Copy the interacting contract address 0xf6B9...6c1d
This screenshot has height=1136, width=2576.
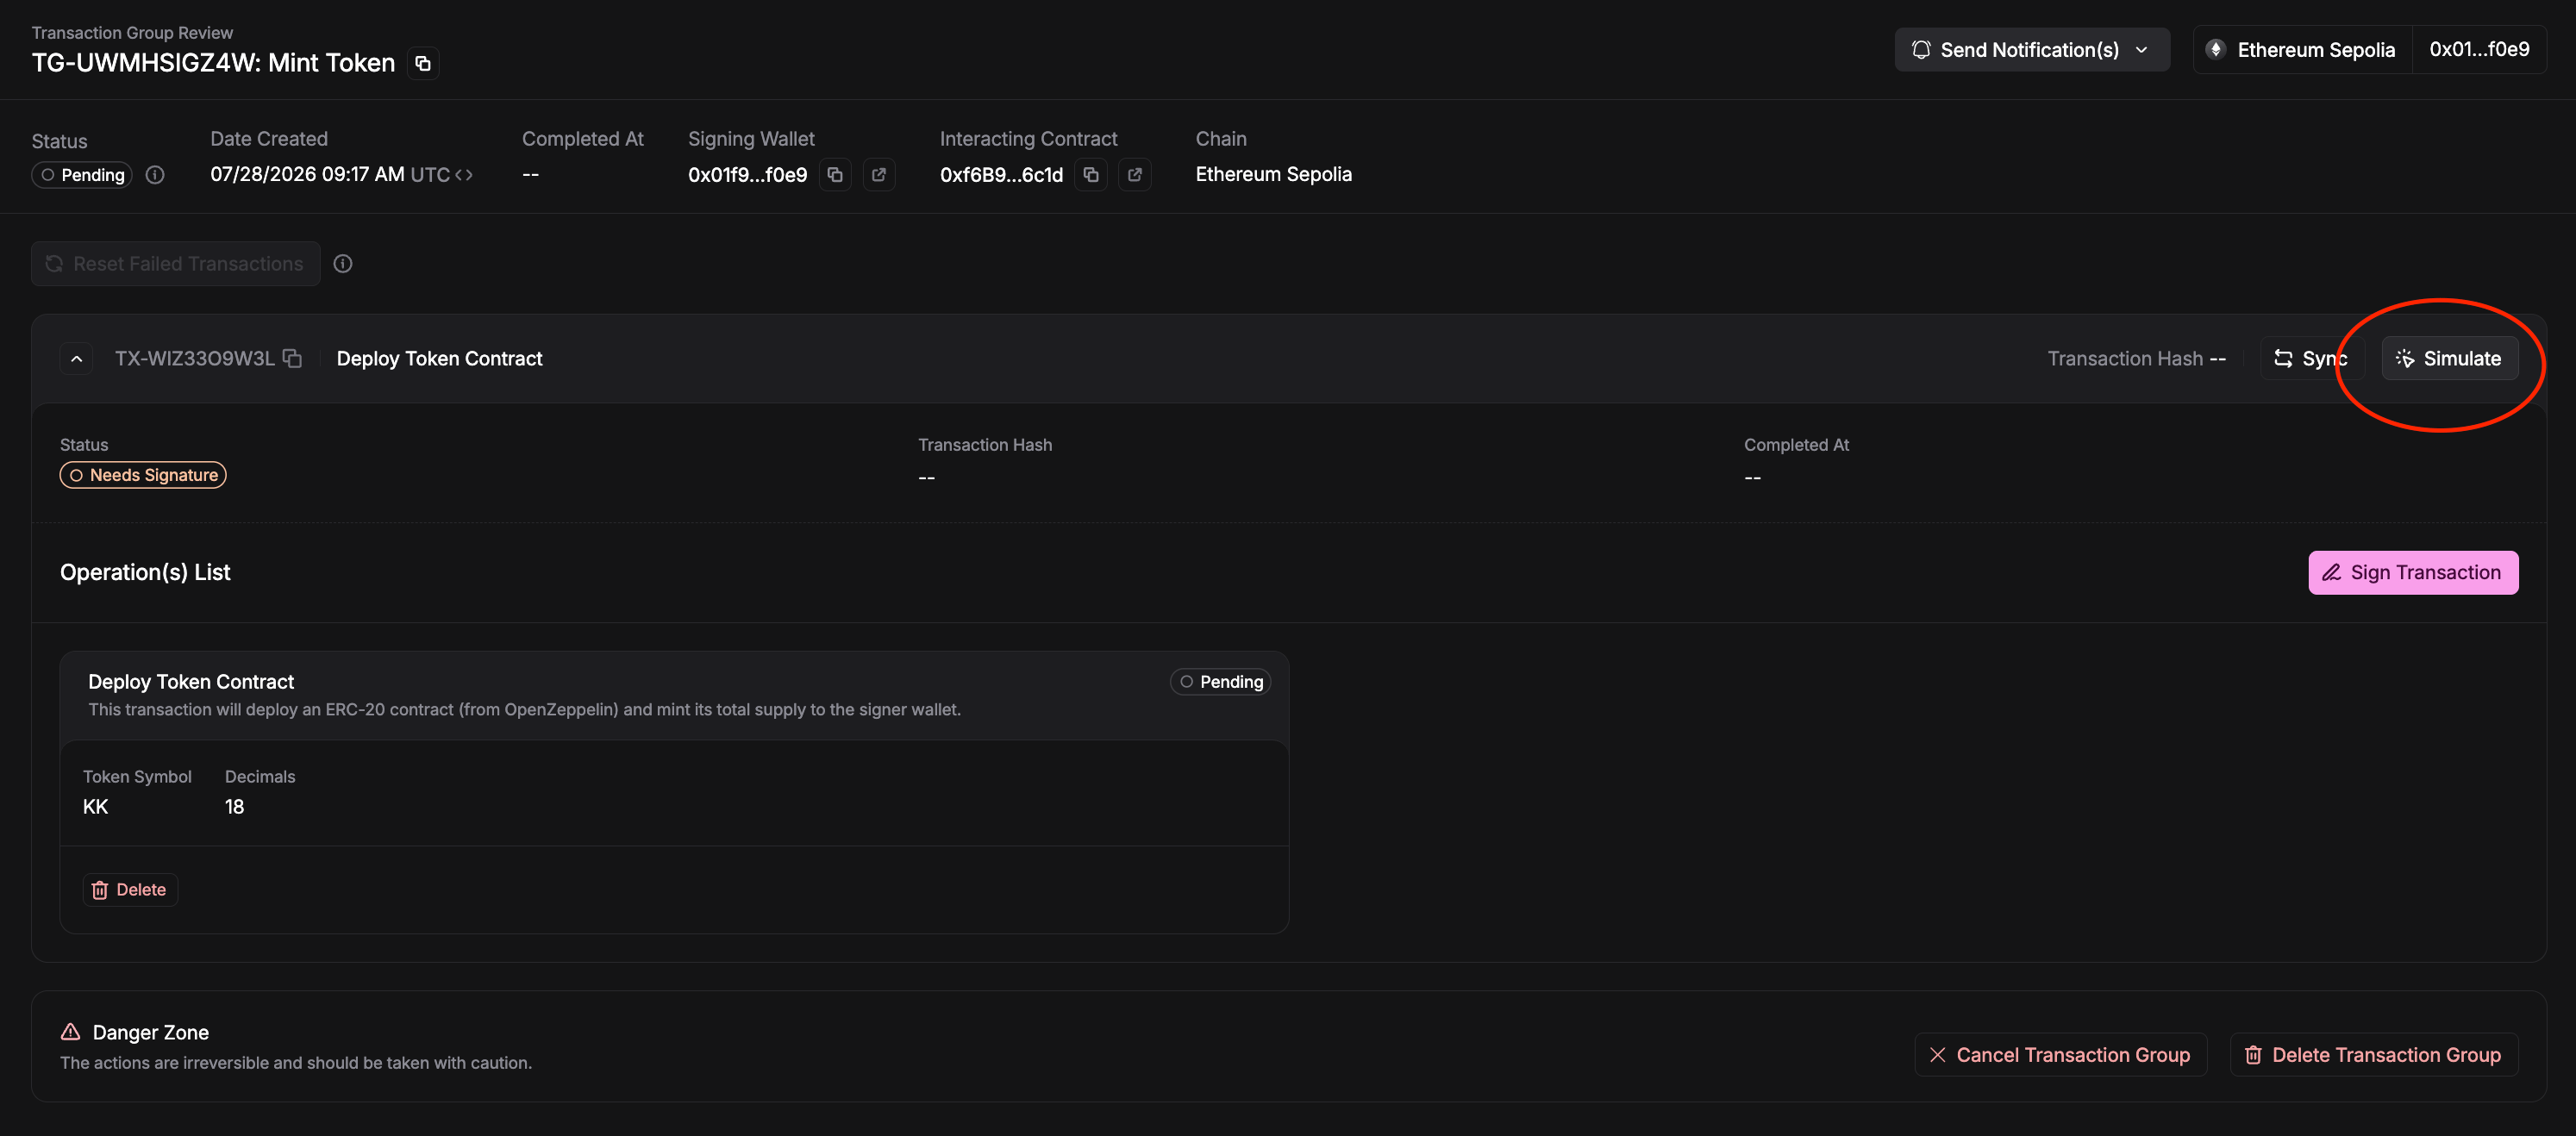1091,175
